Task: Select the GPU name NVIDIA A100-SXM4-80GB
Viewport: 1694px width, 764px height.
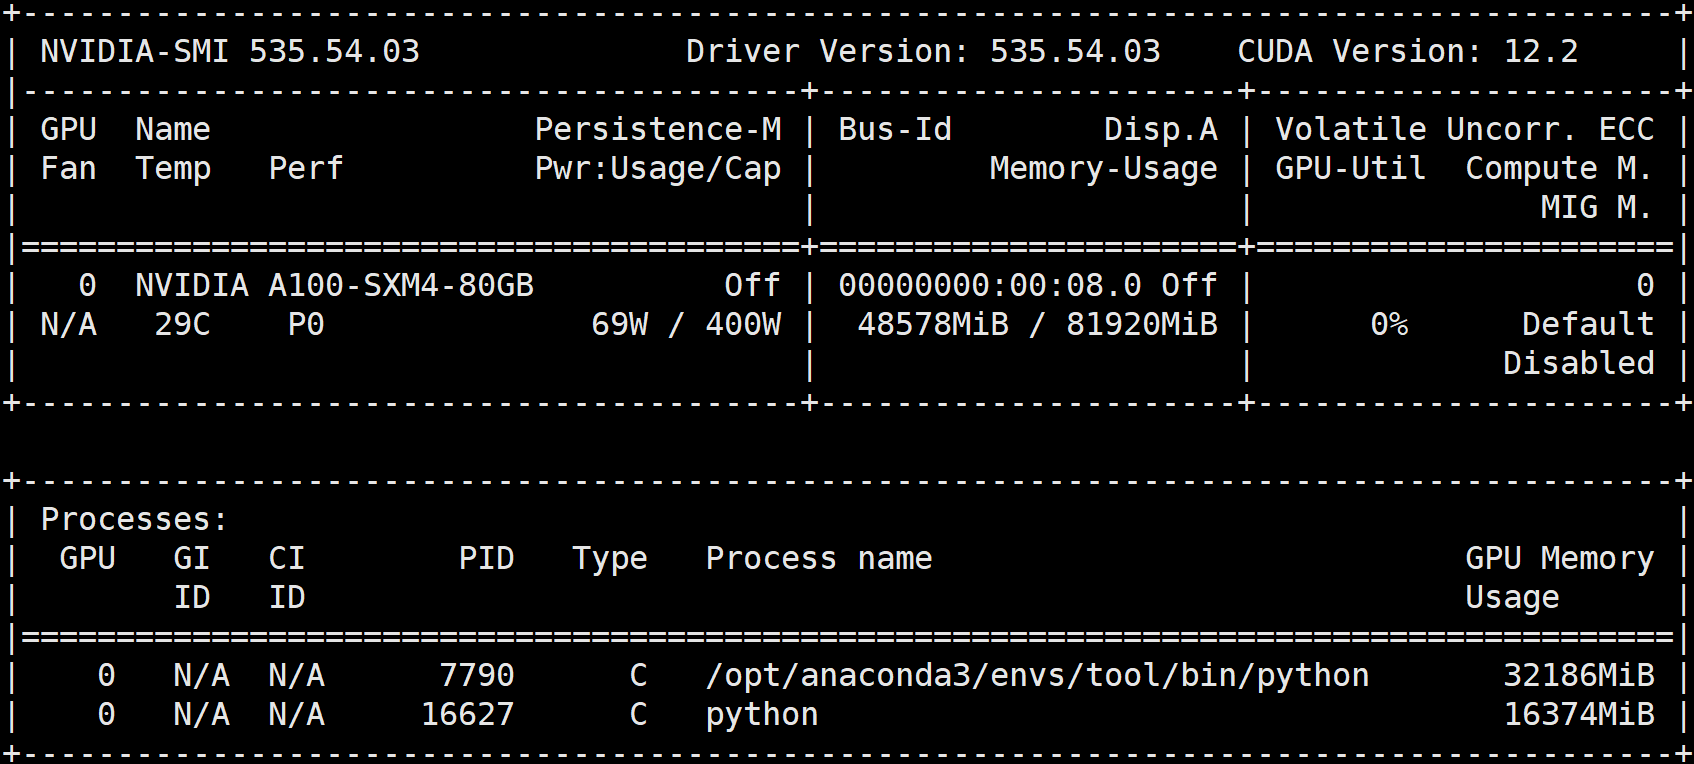Action: [335, 285]
